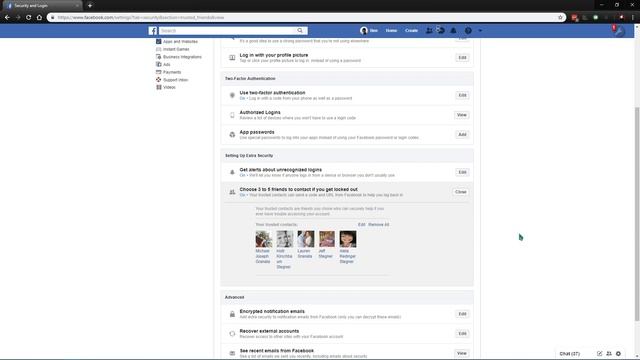Click new message compose icon in chat bar
Screen dimensions: 640x360
pyautogui.click(x=599, y=354)
